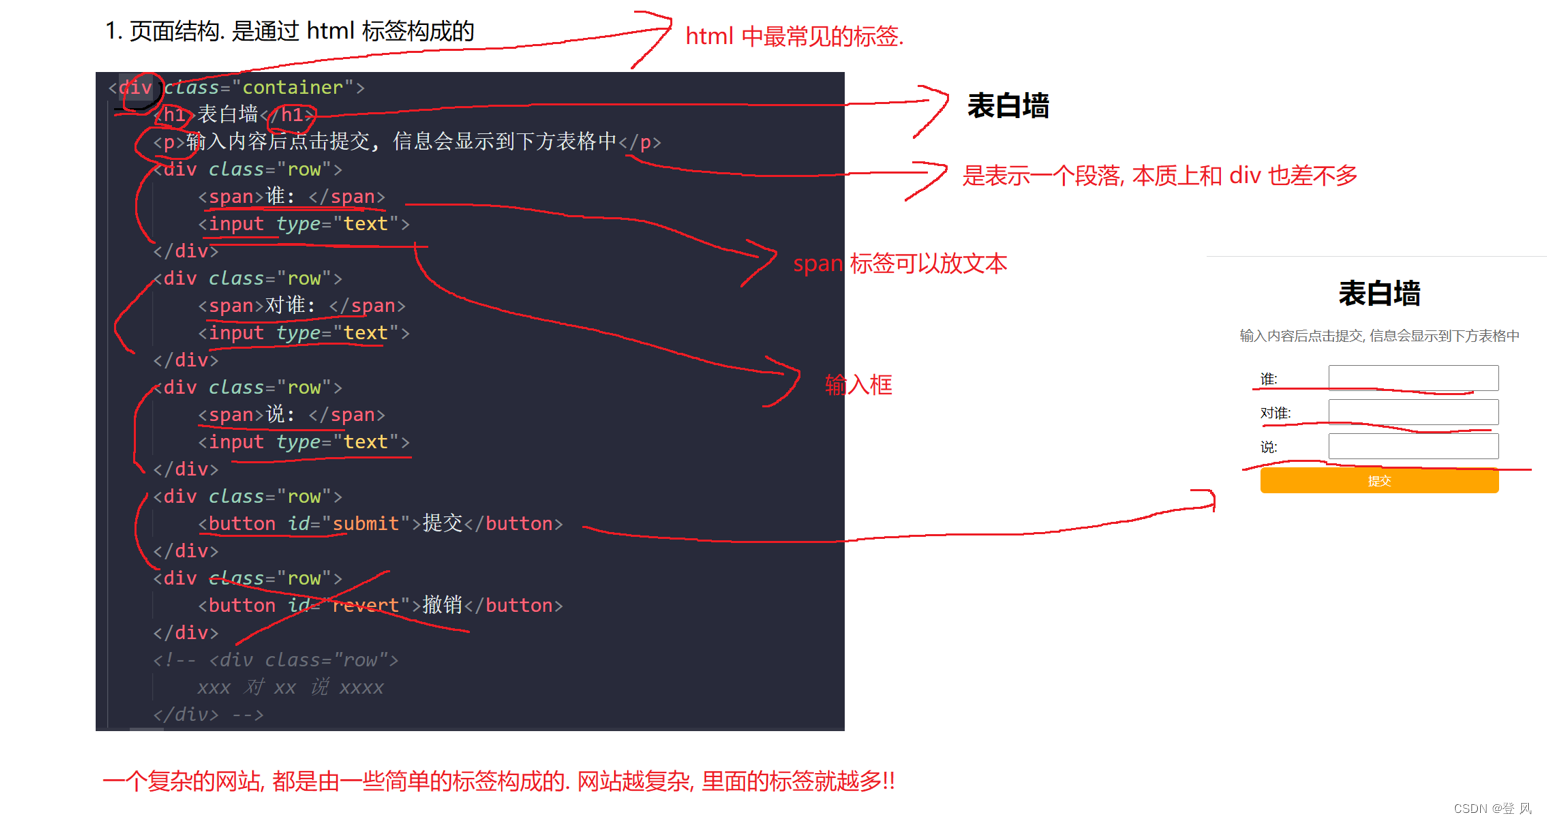The width and height of the screenshot is (1547, 824).
Task: Click the red note span 标签可以放文本
Action: coord(900,264)
